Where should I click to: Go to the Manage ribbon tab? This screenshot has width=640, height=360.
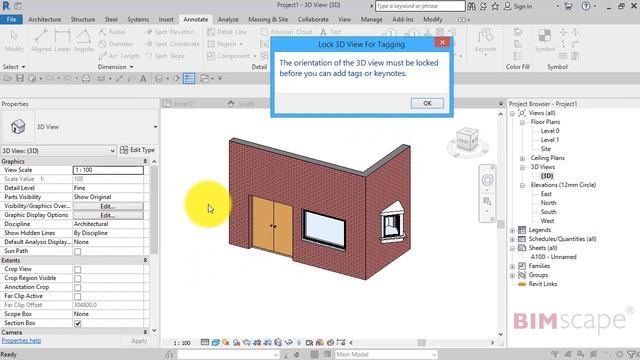pos(371,19)
